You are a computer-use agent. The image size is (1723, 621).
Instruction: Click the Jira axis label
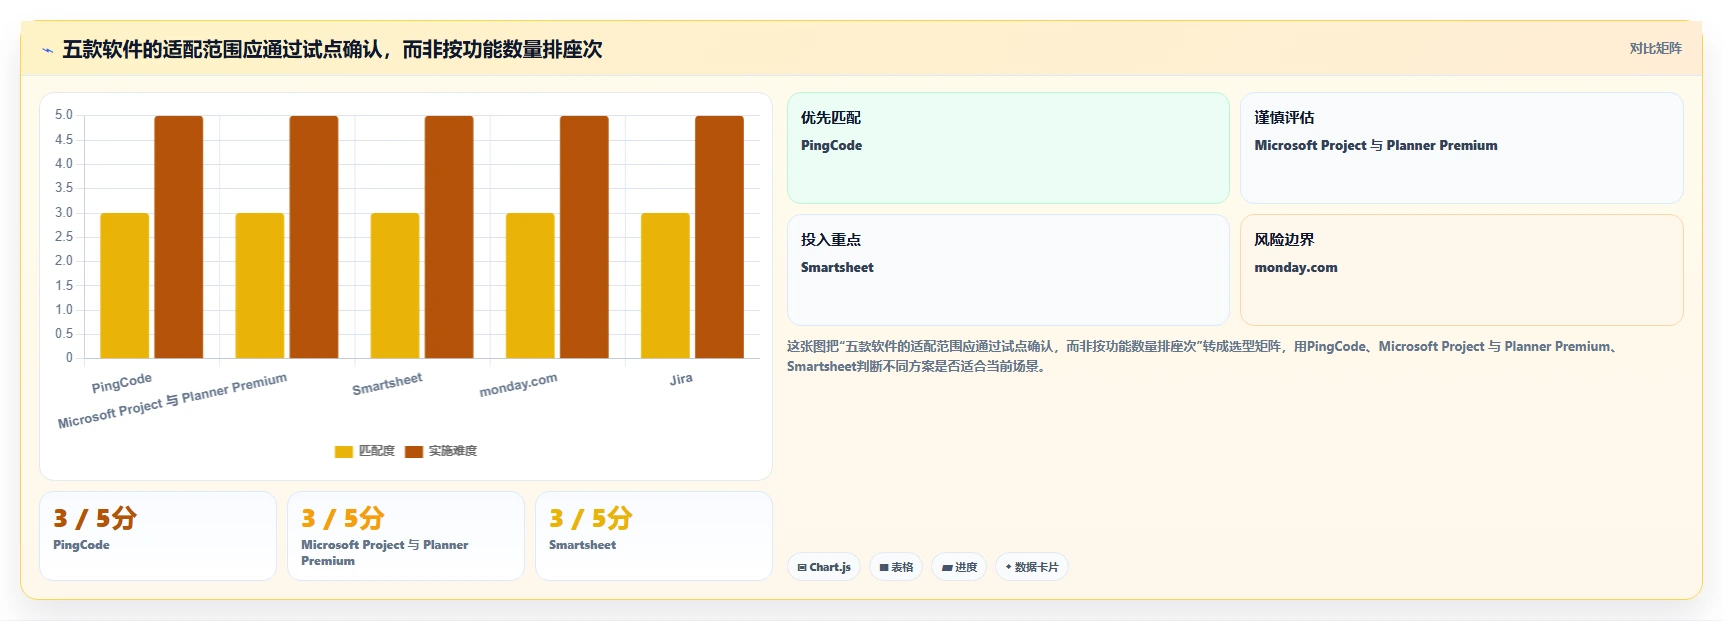(681, 379)
